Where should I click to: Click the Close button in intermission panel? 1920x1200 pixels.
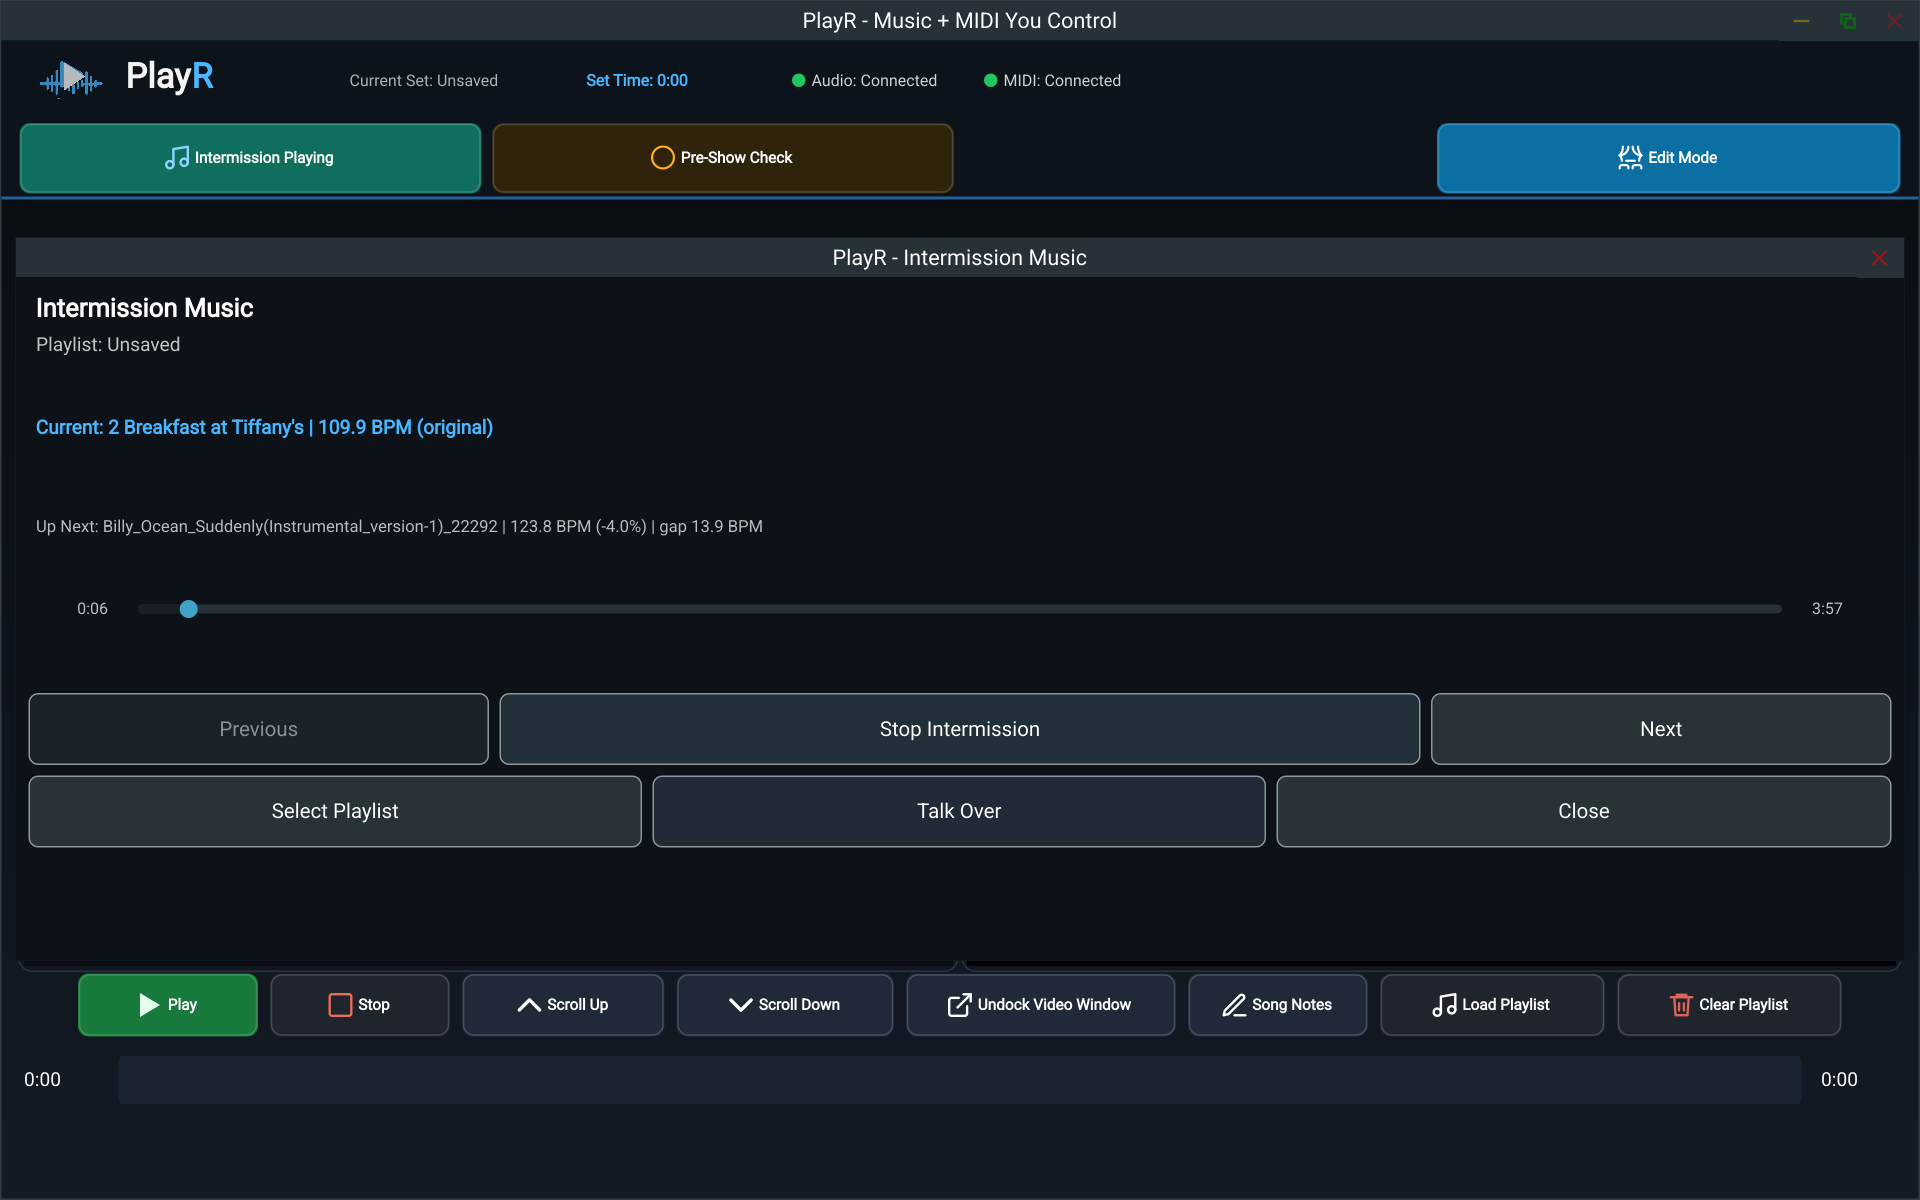tap(1583, 811)
